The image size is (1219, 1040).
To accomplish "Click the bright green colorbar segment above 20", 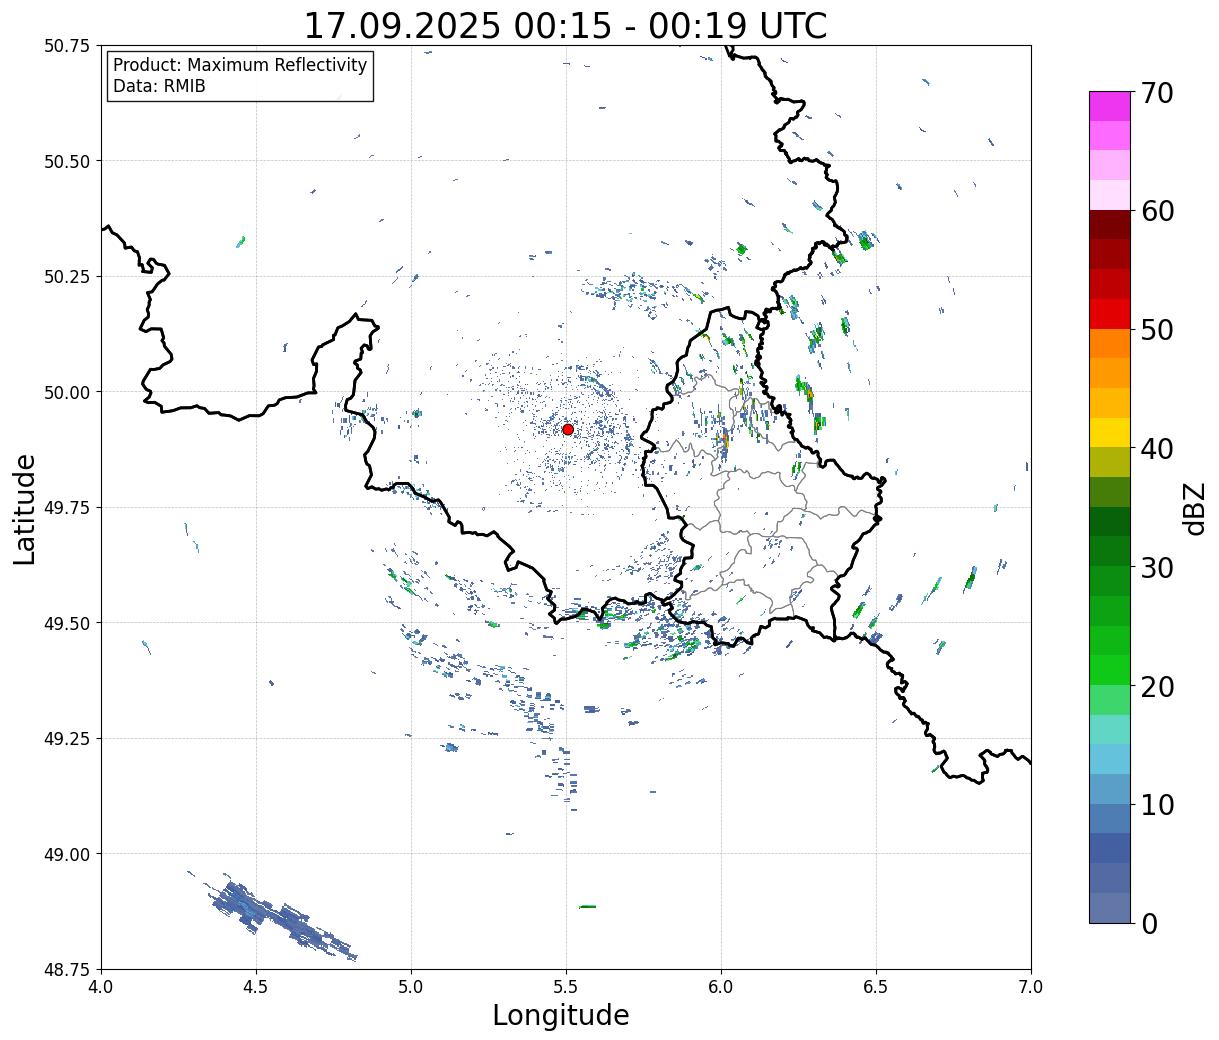I will pos(1110,670).
